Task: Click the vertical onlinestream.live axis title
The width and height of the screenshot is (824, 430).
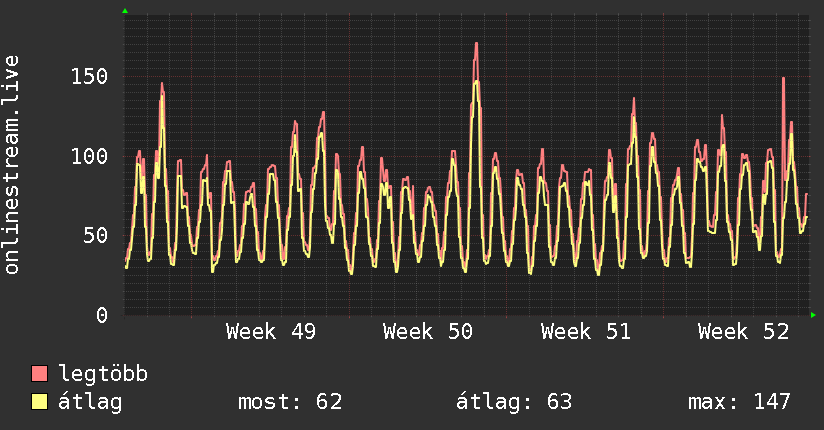Action: click(12, 165)
